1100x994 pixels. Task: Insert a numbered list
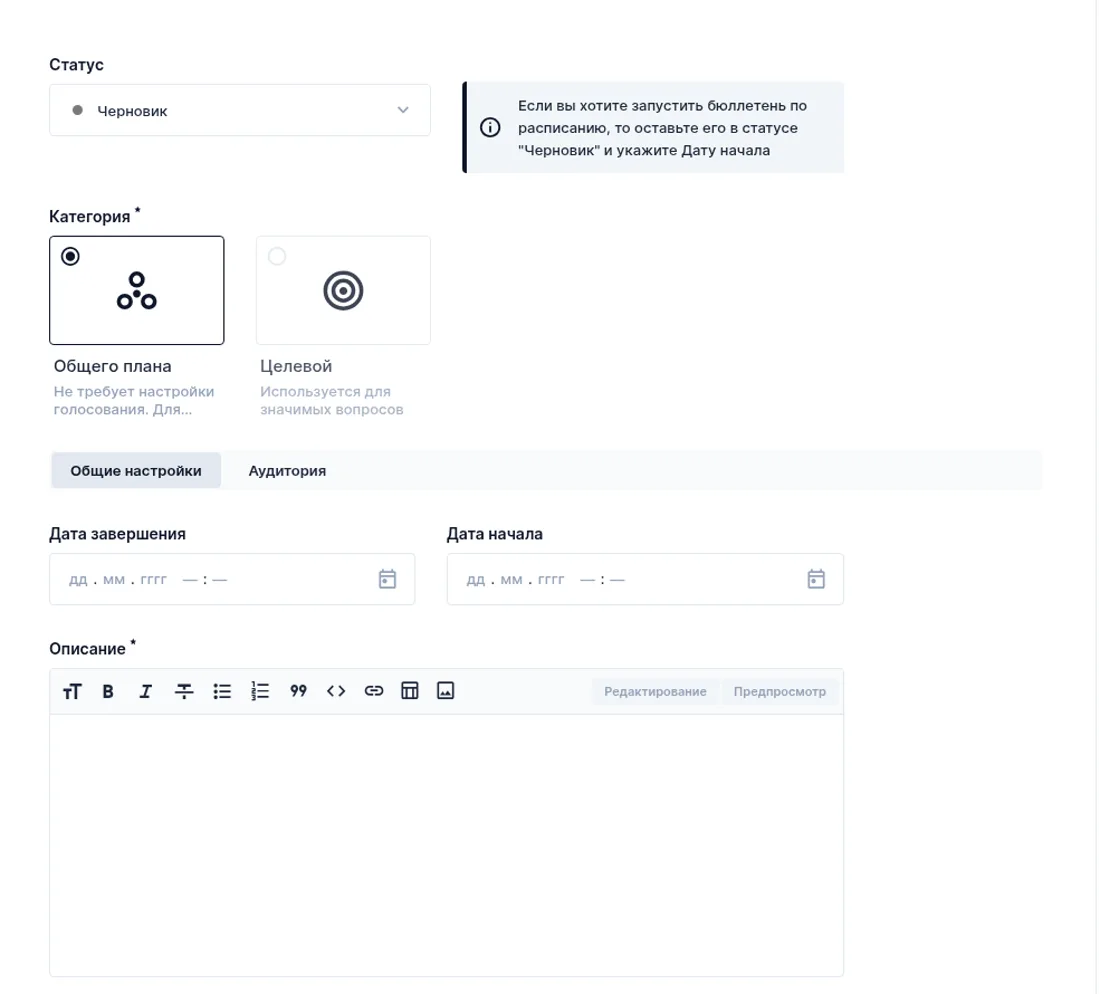[x=260, y=692]
